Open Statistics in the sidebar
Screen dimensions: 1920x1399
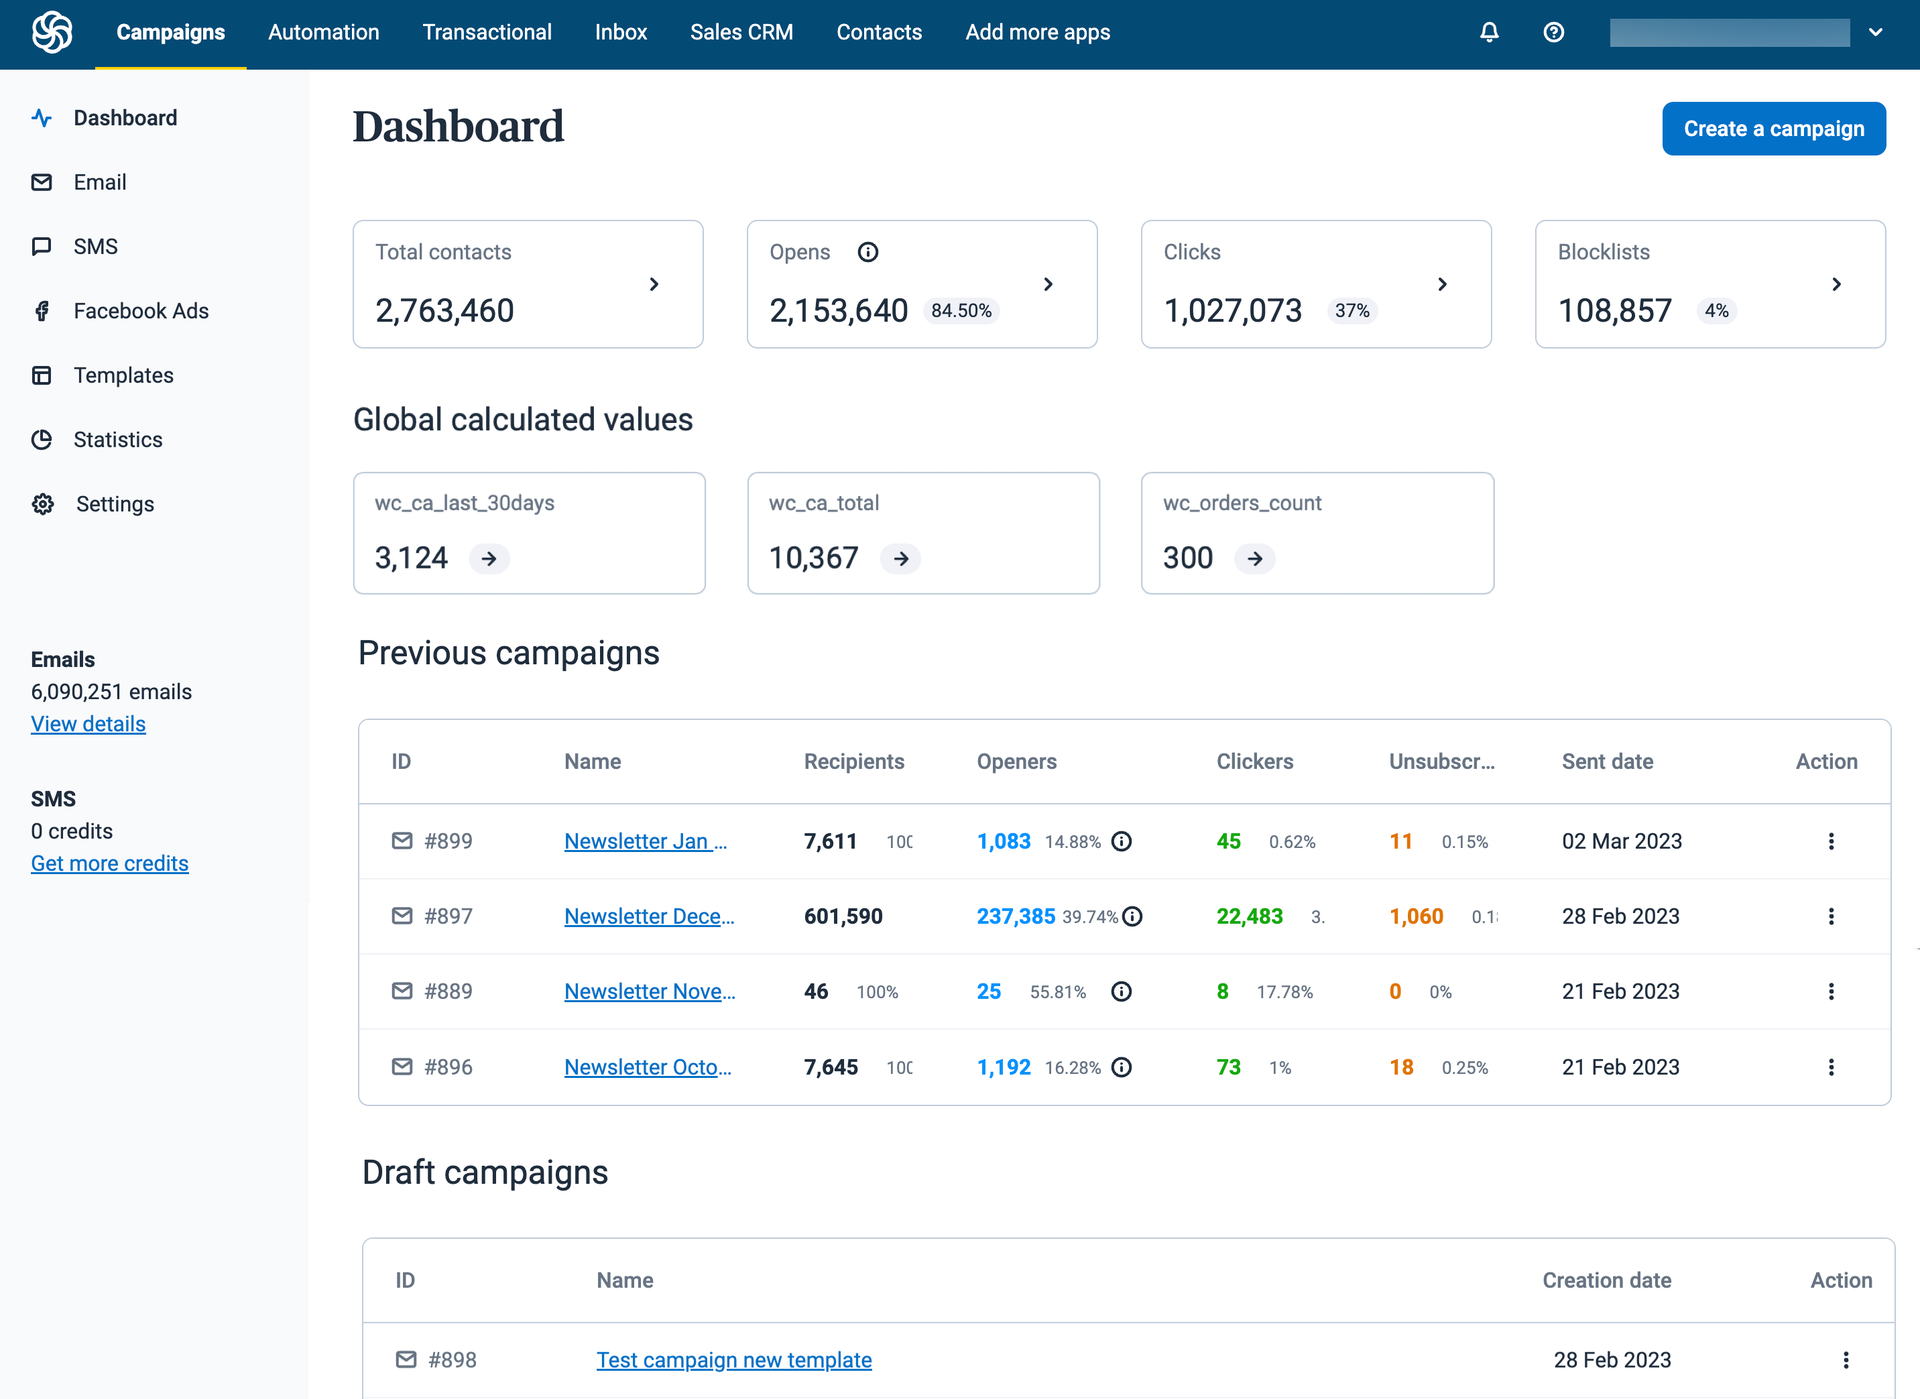tap(117, 439)
